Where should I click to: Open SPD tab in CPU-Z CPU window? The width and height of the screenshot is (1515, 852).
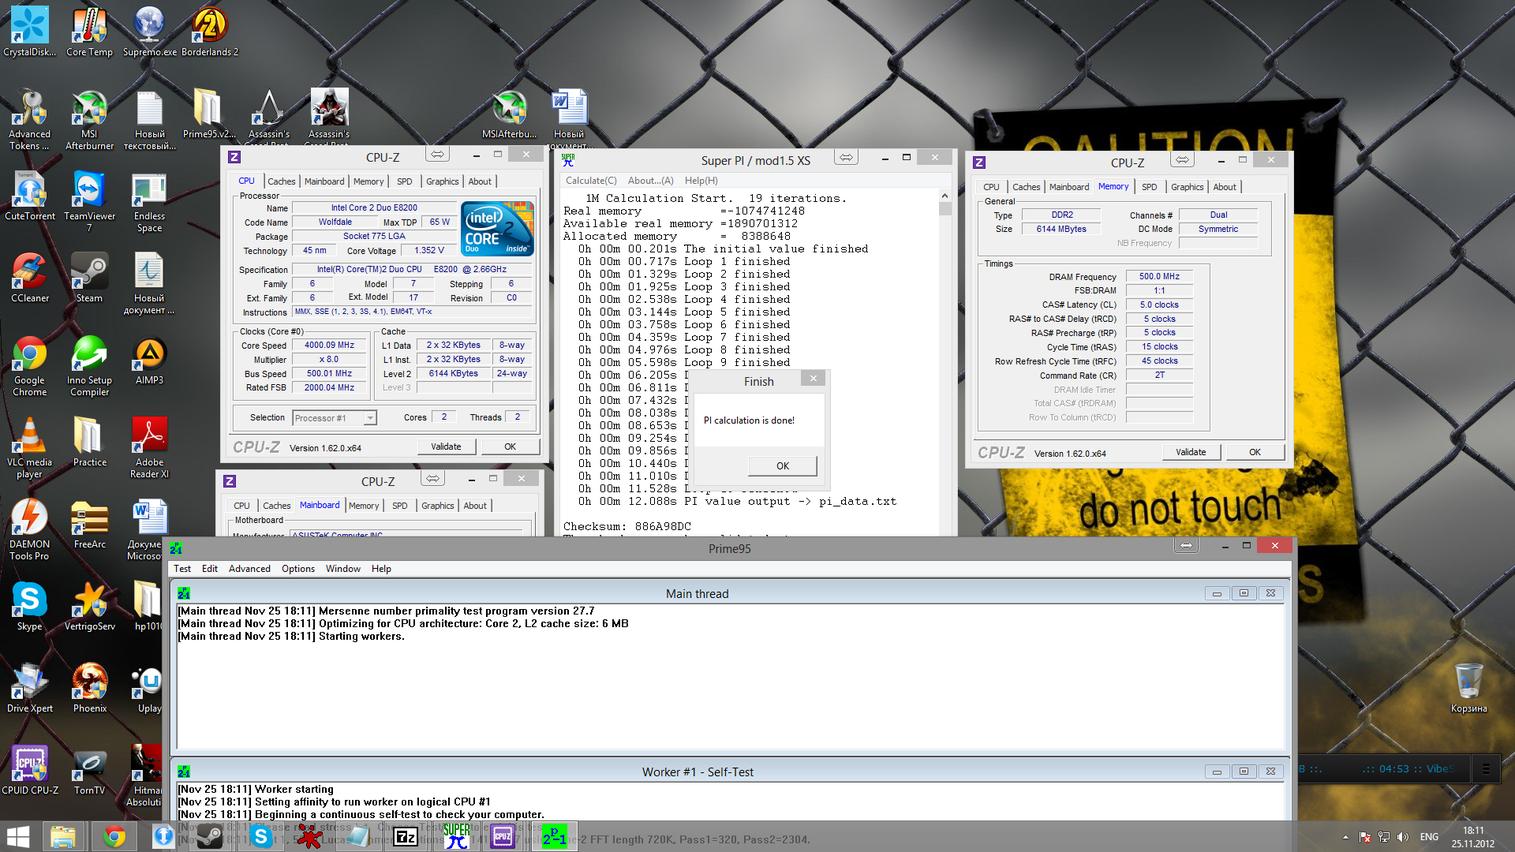[404, 181]
